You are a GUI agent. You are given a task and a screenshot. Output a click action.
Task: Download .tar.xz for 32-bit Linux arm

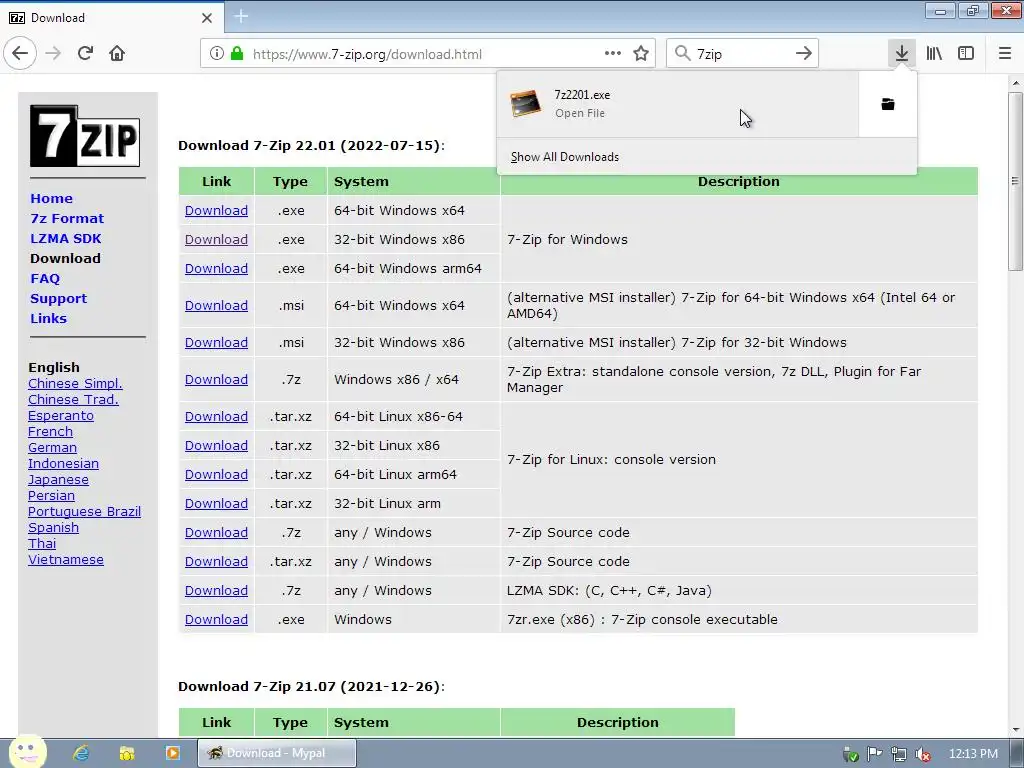point(216,504)
